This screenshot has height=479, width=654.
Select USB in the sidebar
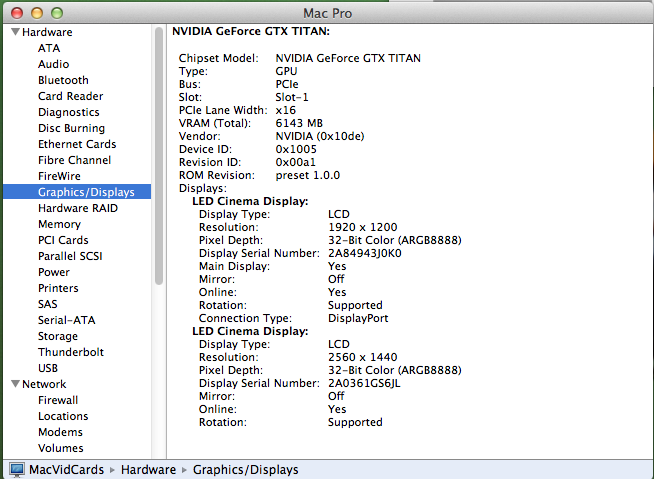pos(48,368)
